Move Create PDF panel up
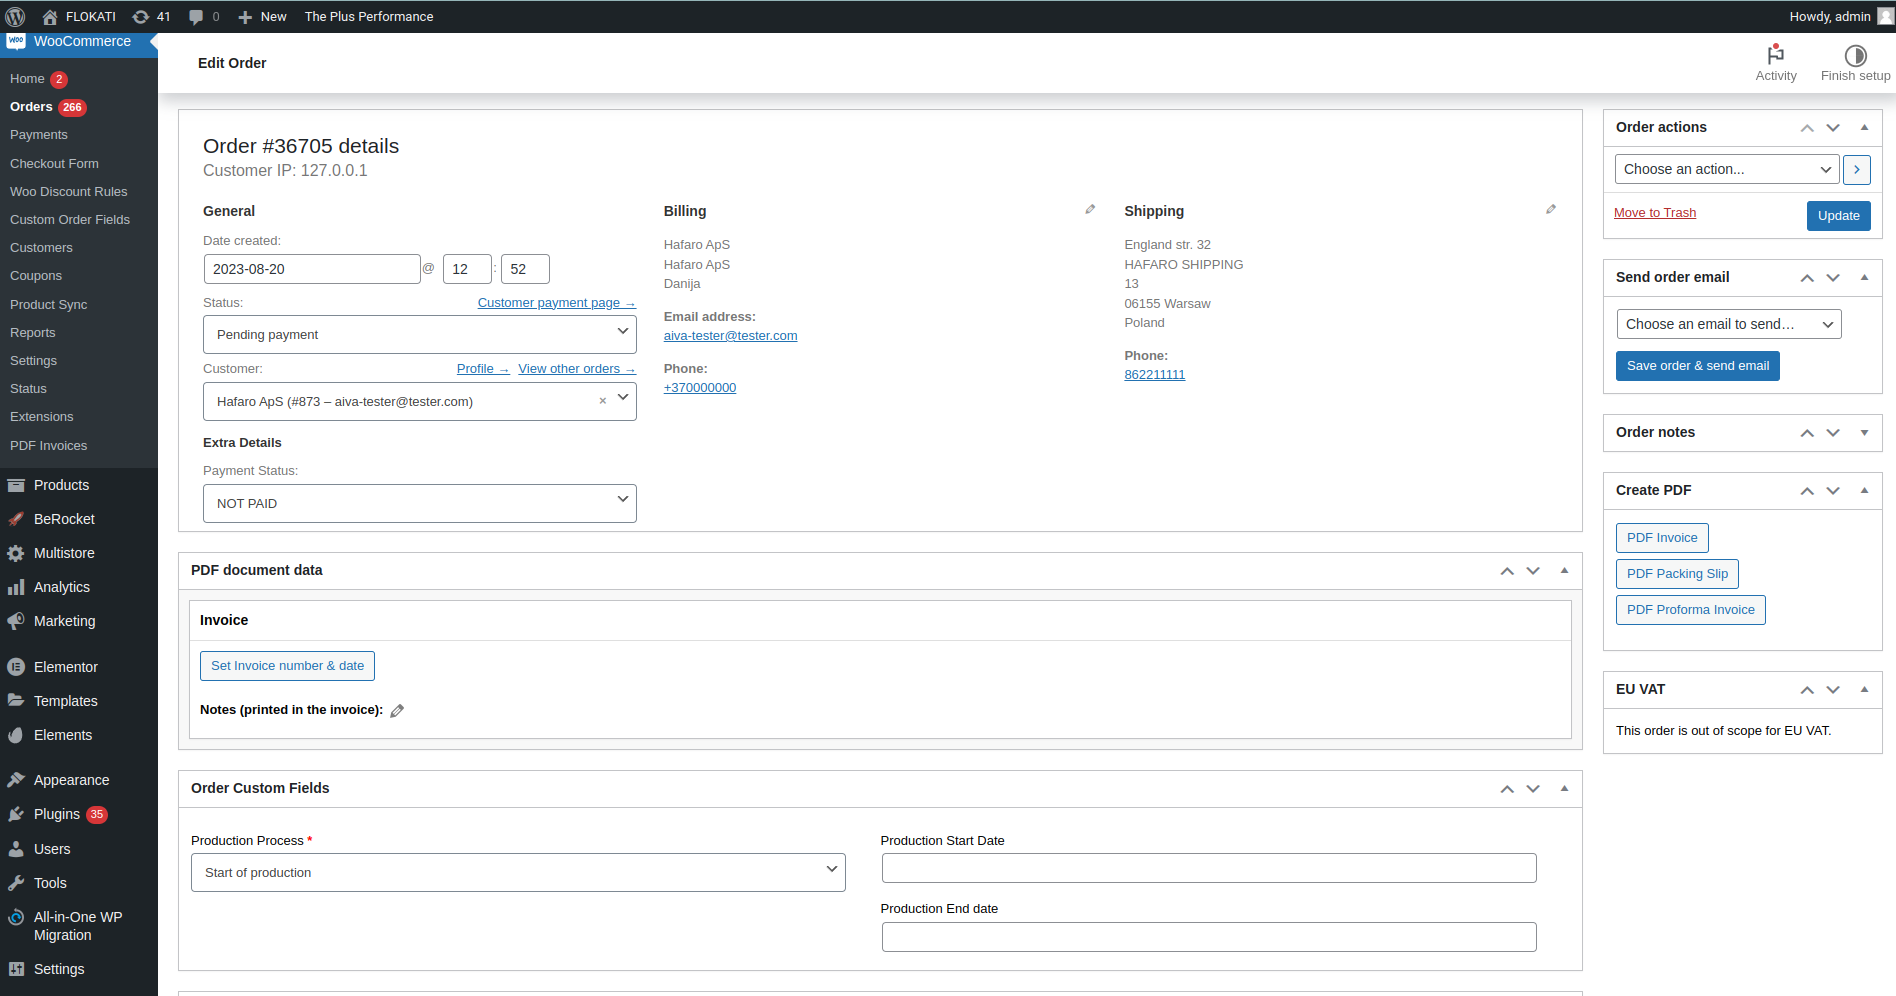1896x996 pixels. tap(1807, 491)
